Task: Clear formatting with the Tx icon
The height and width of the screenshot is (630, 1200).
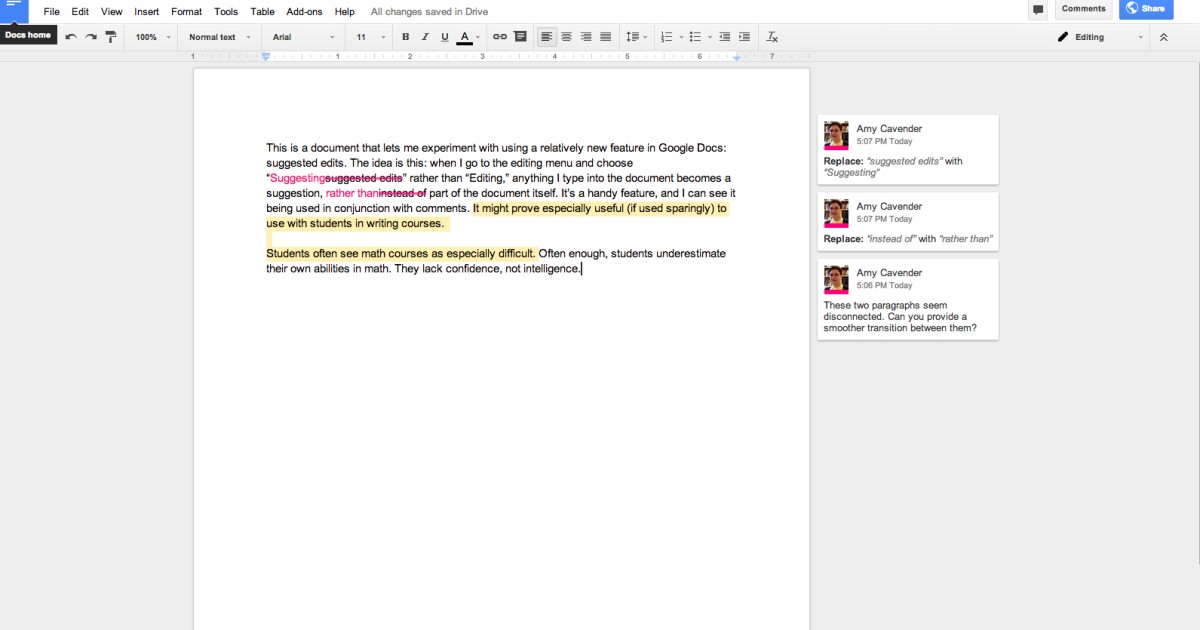Action: (x=771, y=36)
